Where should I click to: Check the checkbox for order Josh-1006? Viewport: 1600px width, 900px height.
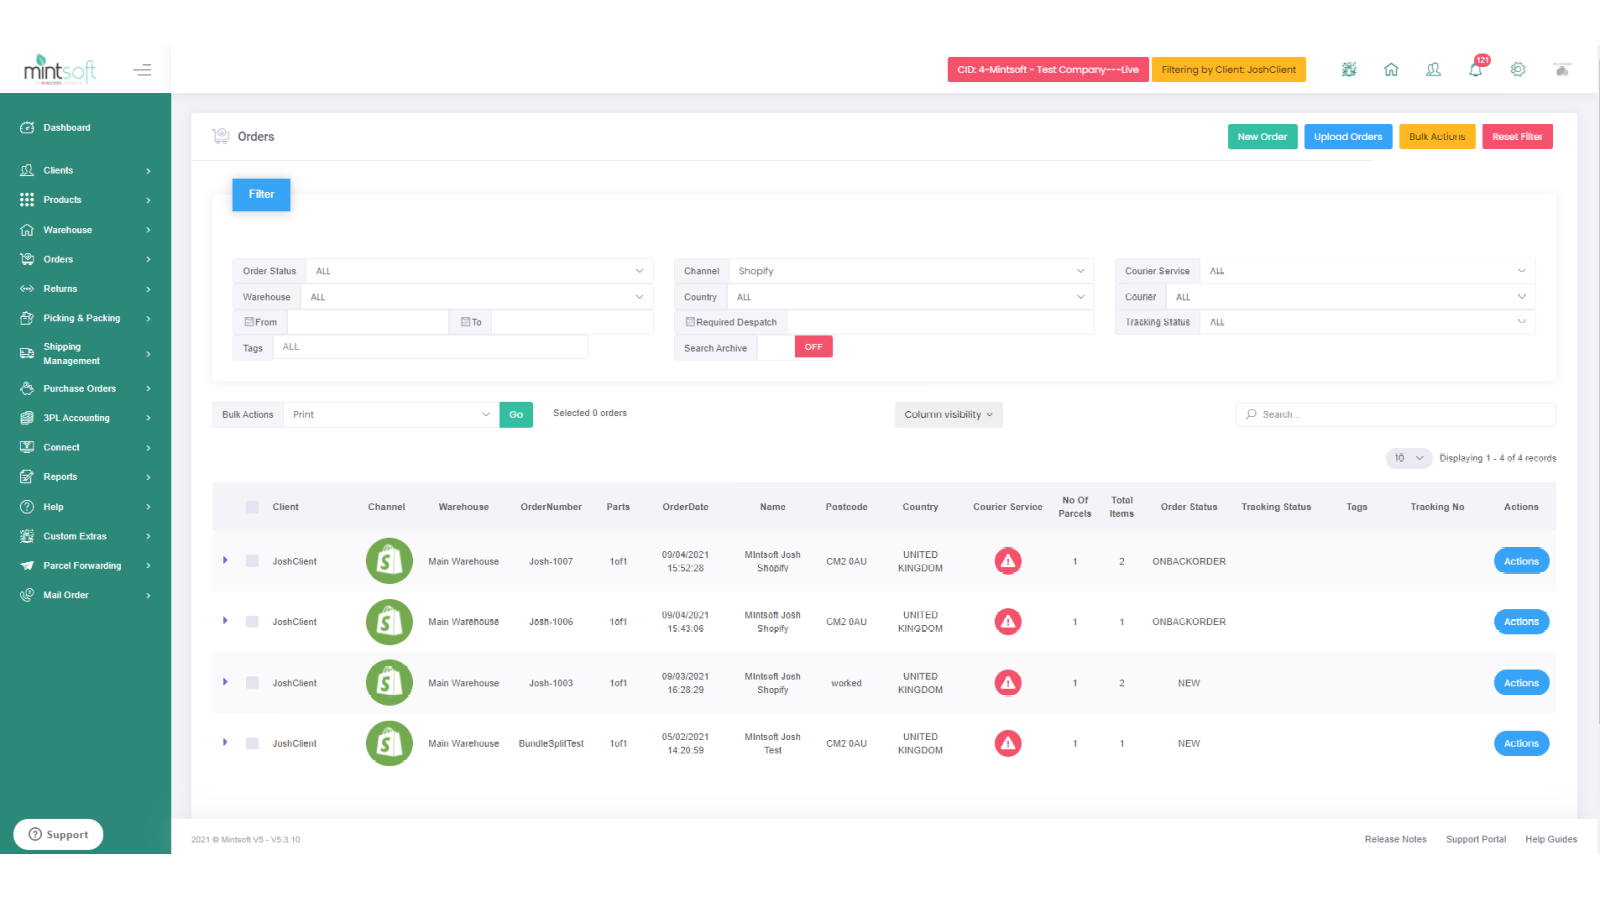[x=251, y=621]
